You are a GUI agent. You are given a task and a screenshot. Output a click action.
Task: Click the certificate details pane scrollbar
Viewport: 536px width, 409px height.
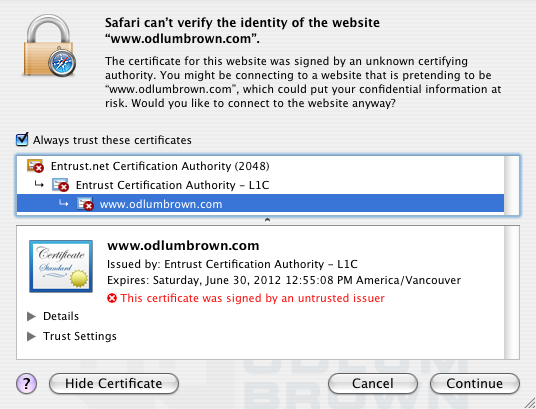pyautogui.click(x=512, y=292)
